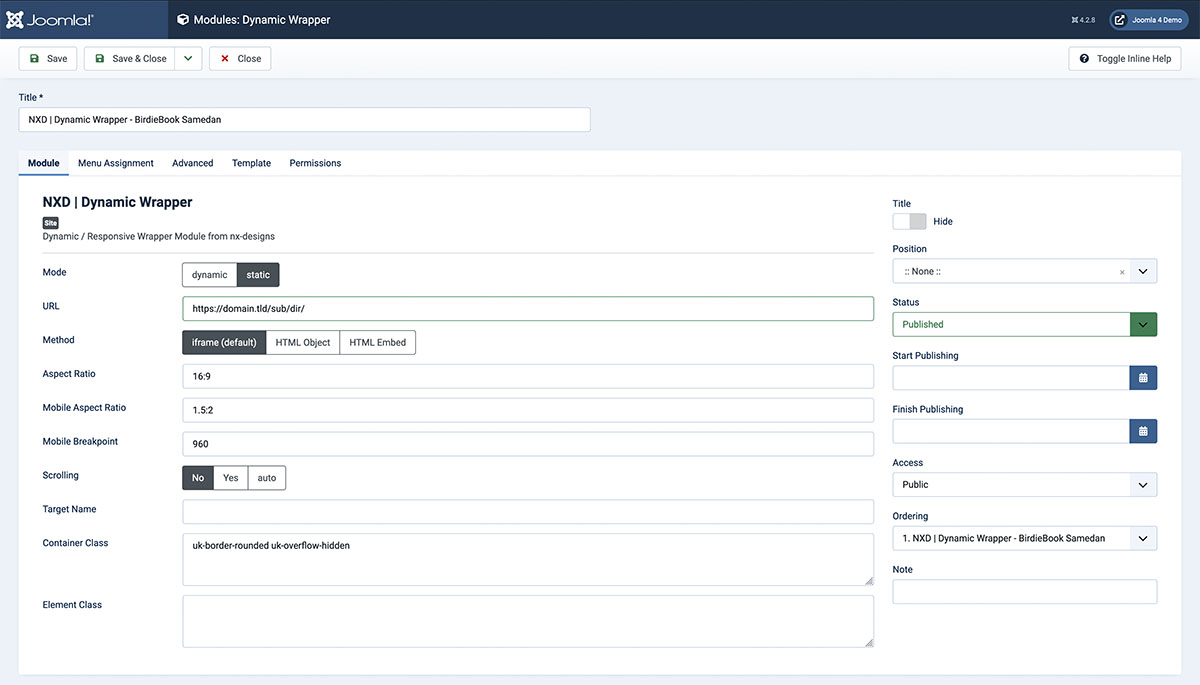Click inside the Note field
This screenshot has height=685, width=1200.
1024,591
